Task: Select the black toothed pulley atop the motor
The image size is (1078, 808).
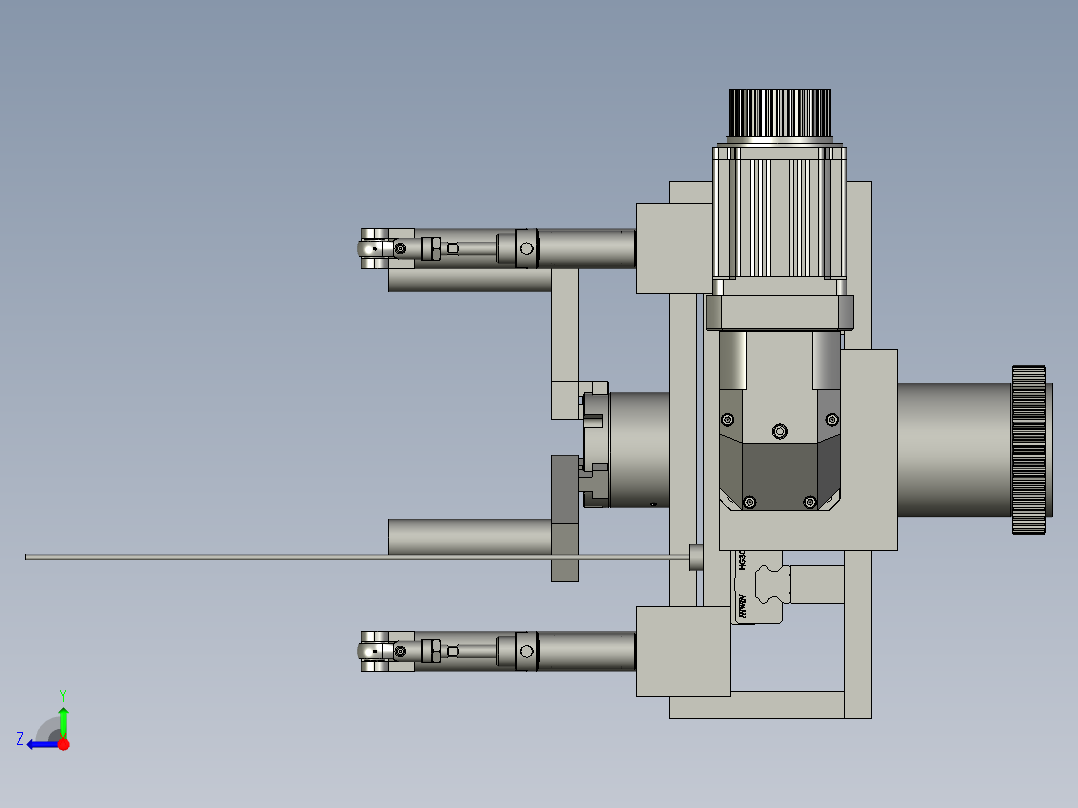Action: (x=780, y=113)
